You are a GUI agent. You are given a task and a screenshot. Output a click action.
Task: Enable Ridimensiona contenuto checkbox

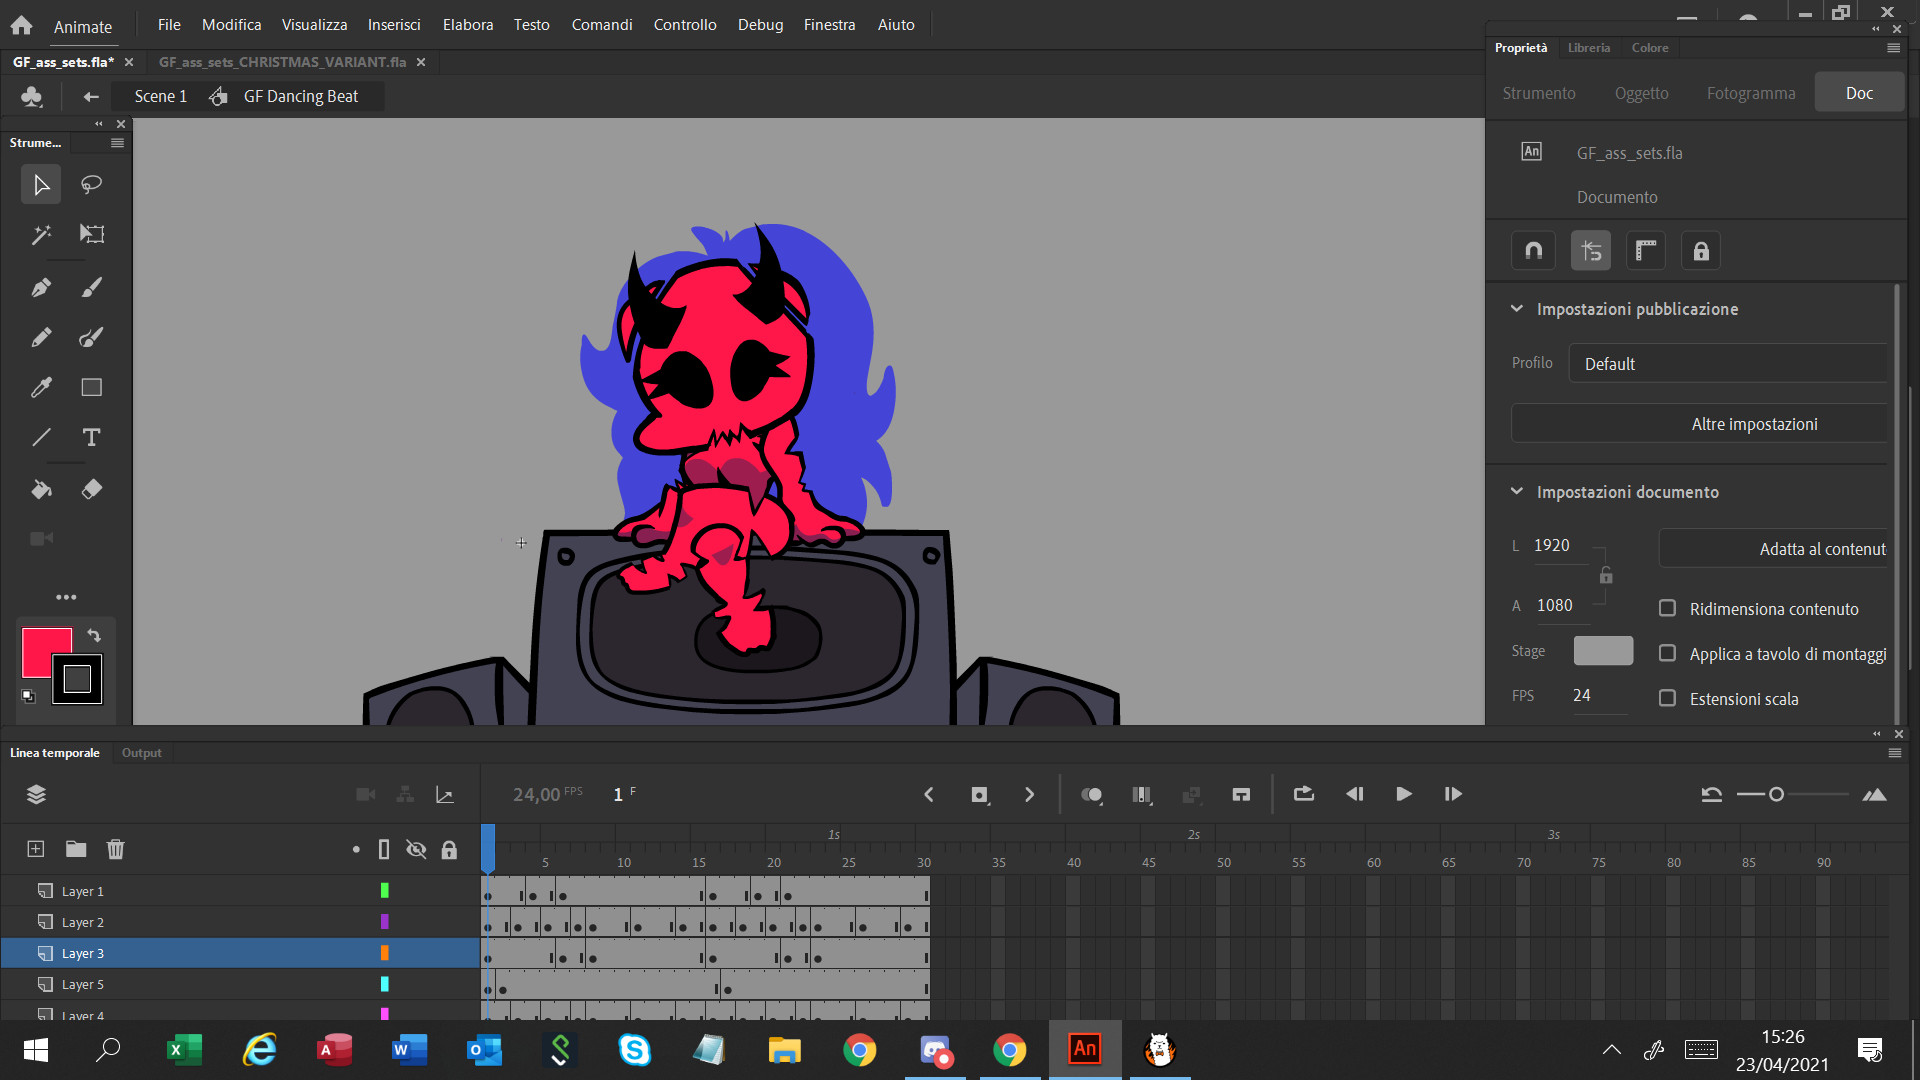click(x=1667, y=608)
